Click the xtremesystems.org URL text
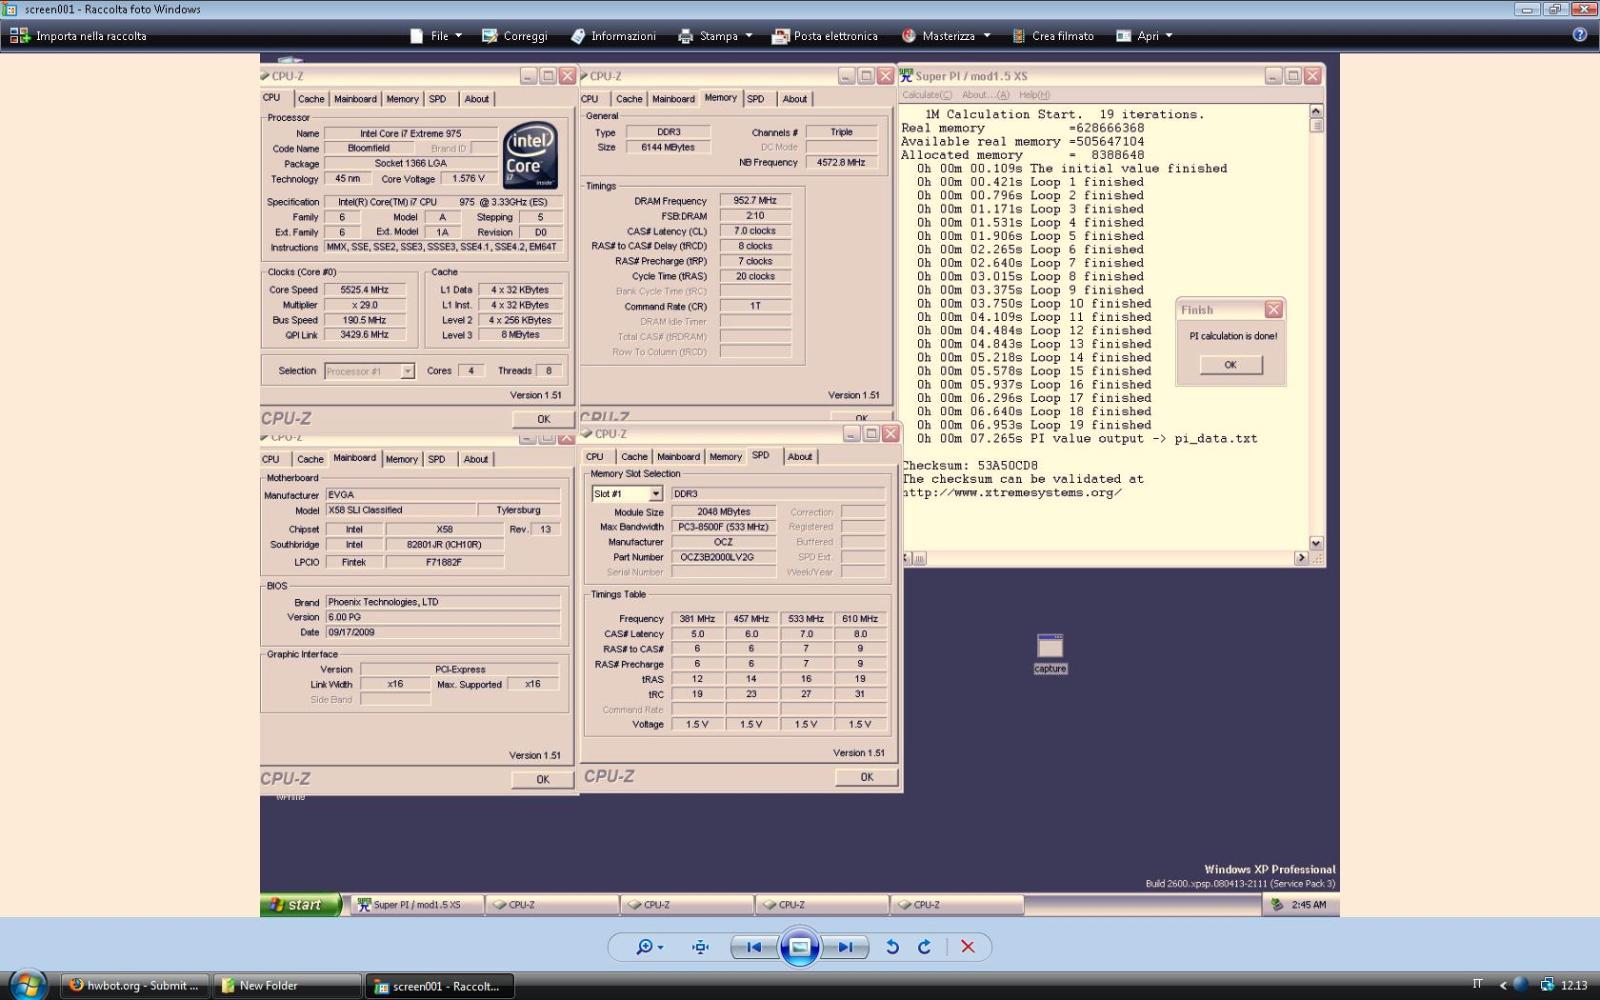This screenshot has height=1000, width=1600. pos(1011,493)
